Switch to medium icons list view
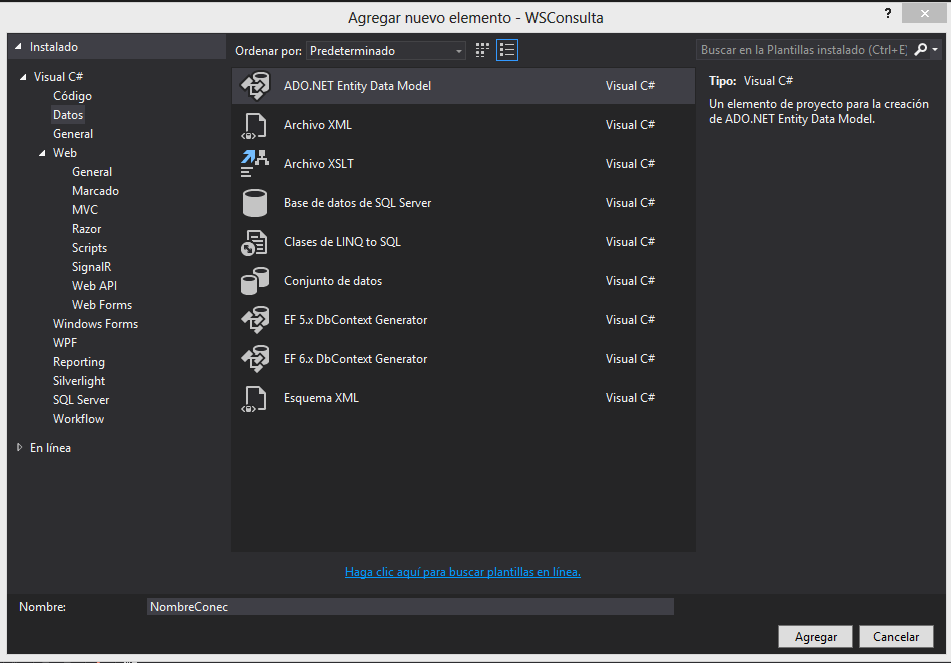Screen dimensions: 951x663 tap(507, 50)
